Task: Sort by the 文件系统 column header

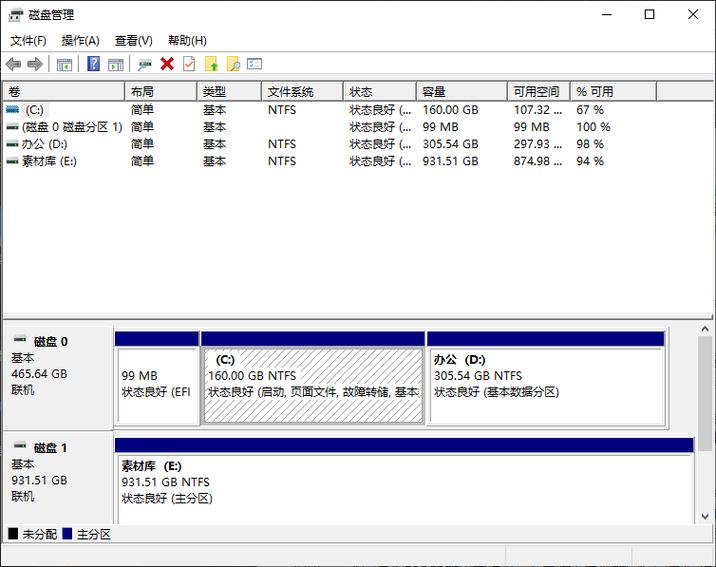Action: [x=302, y=92]
